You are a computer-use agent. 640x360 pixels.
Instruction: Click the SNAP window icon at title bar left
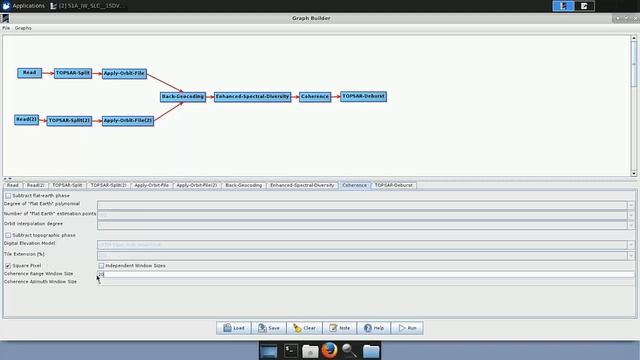(x=5, y=18)
